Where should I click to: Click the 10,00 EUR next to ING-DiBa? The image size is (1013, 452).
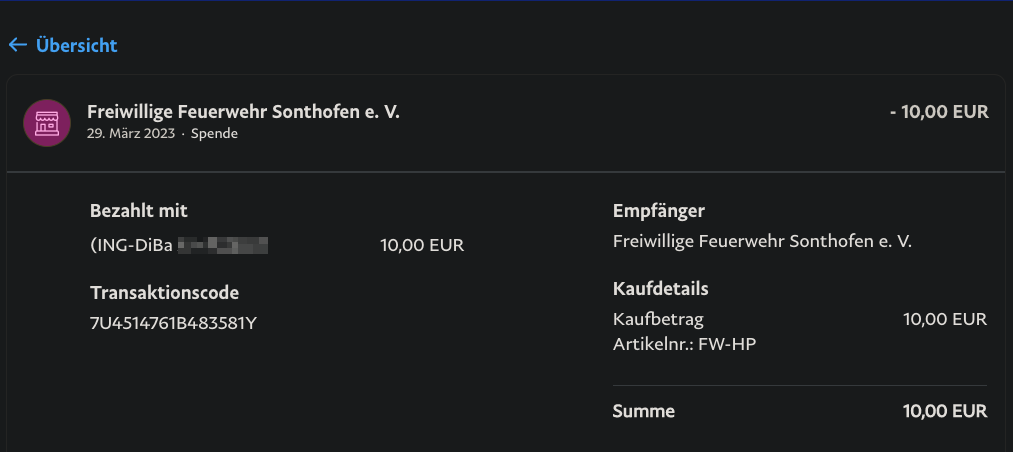point(422,245)
